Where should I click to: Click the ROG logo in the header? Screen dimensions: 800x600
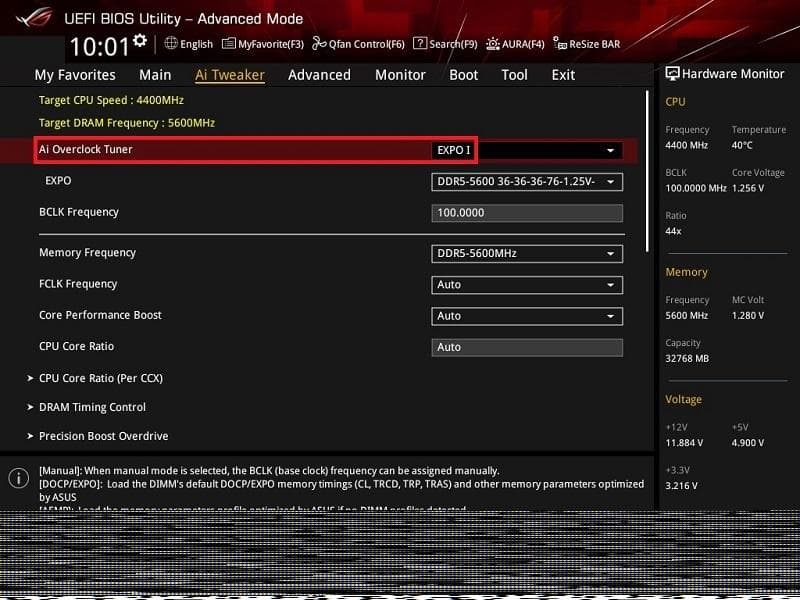(x=34, y=18)
